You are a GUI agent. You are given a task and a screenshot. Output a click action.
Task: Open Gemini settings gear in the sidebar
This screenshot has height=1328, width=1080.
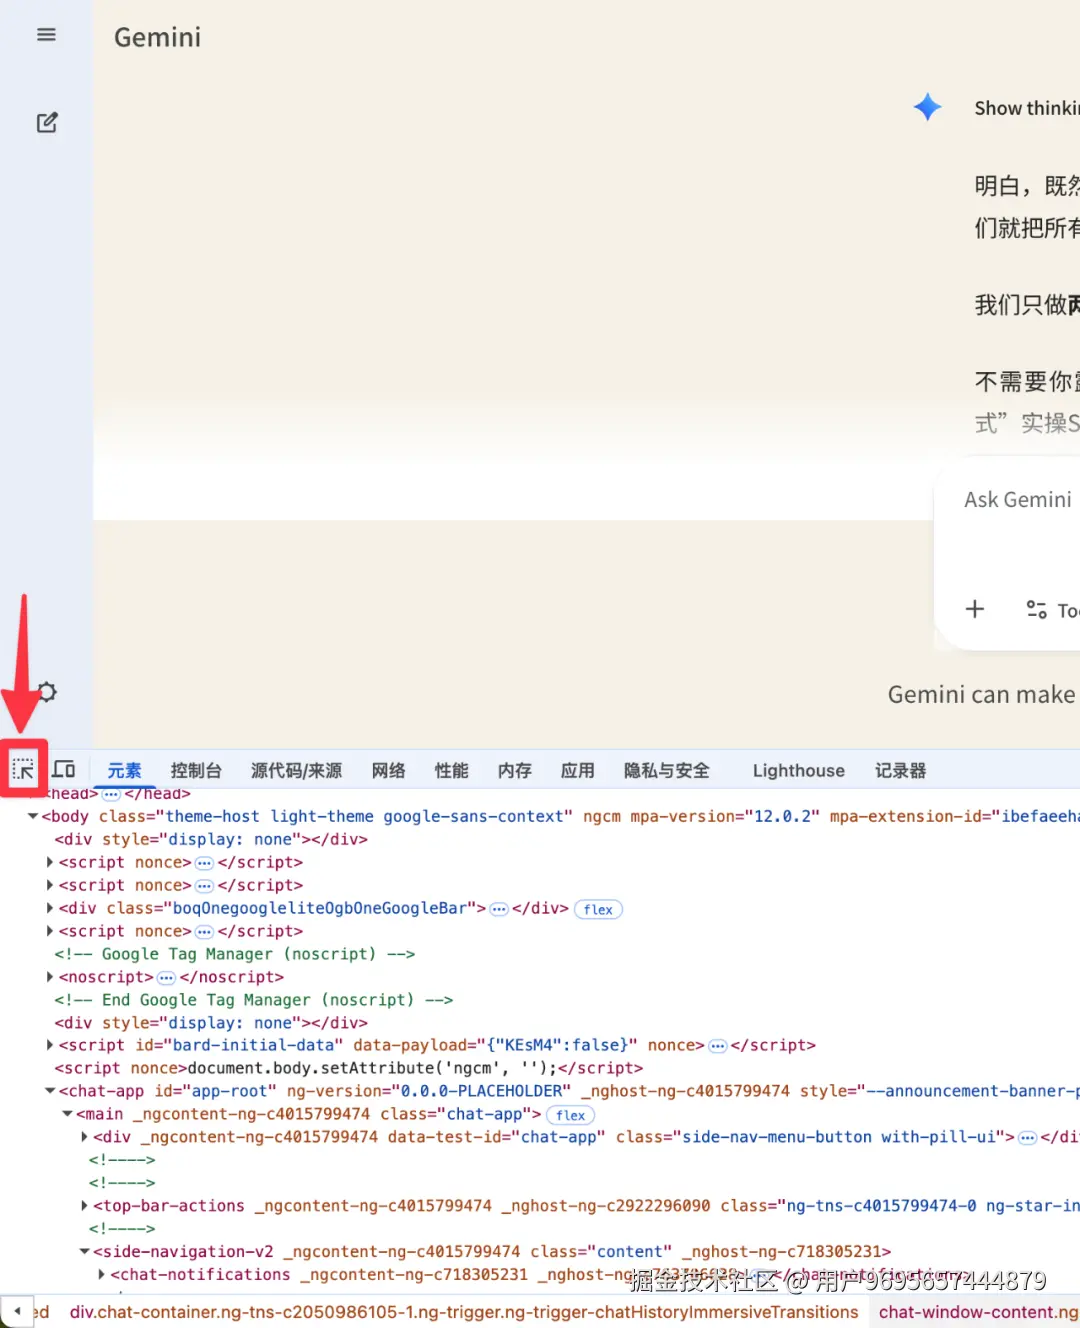click(x=46, y=692)
